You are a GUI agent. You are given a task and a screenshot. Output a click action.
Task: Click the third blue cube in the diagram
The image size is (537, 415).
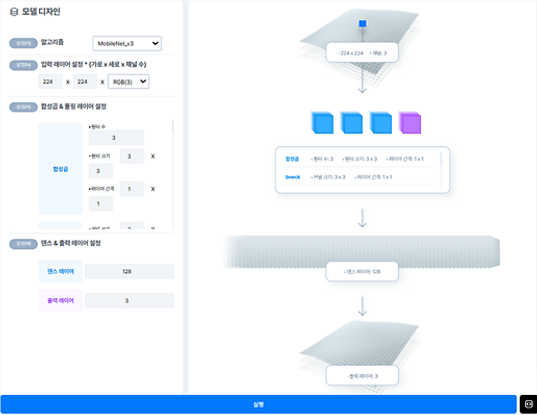pos(381,123)
